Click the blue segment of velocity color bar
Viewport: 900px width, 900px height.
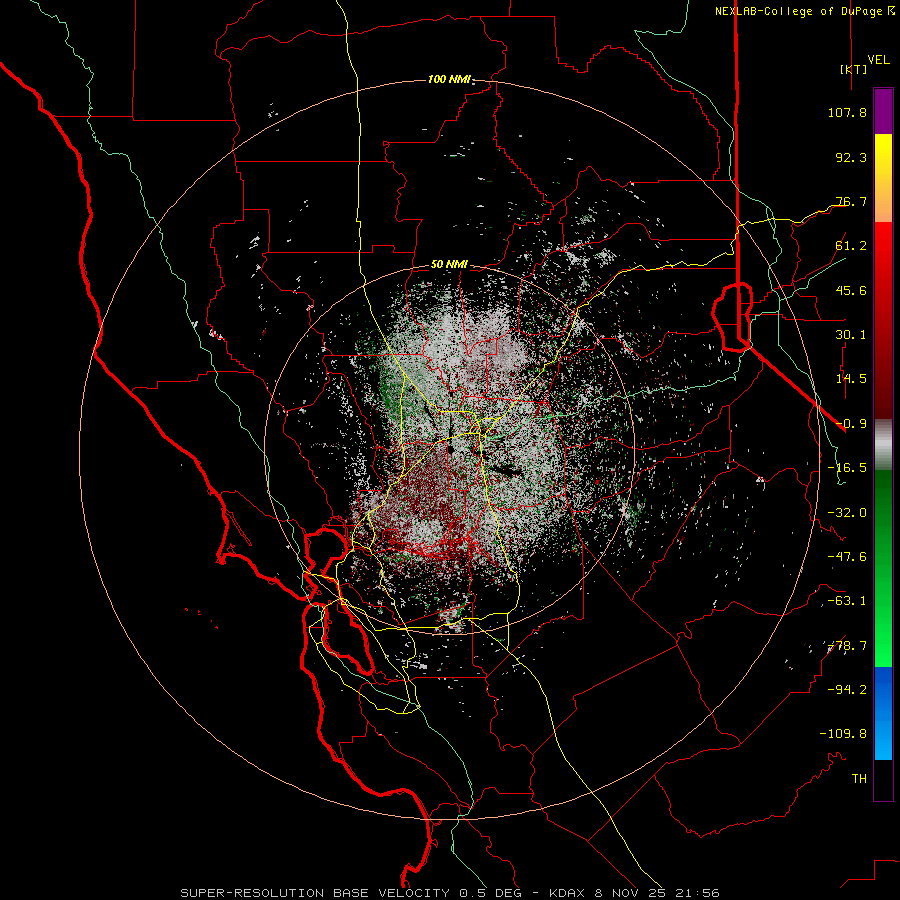[883, 713]
